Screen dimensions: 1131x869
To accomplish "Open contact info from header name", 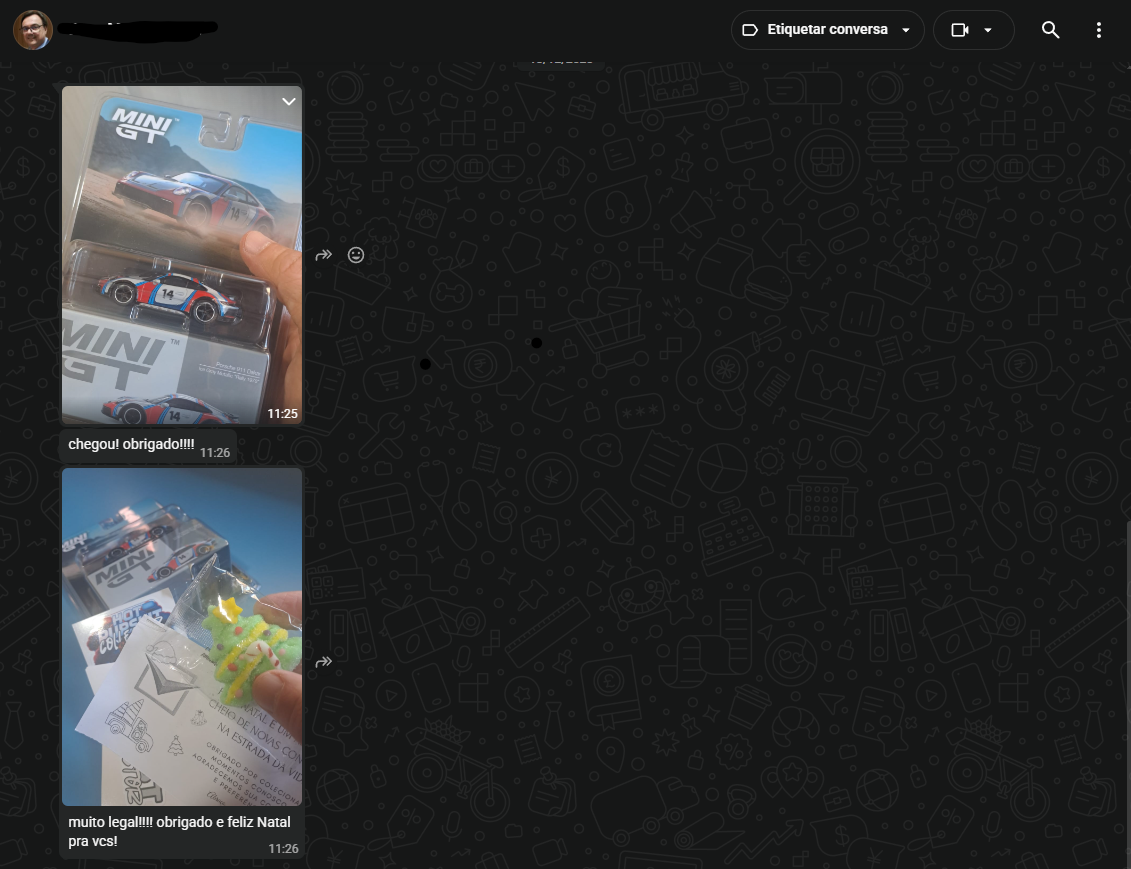I will coord(138,28).
